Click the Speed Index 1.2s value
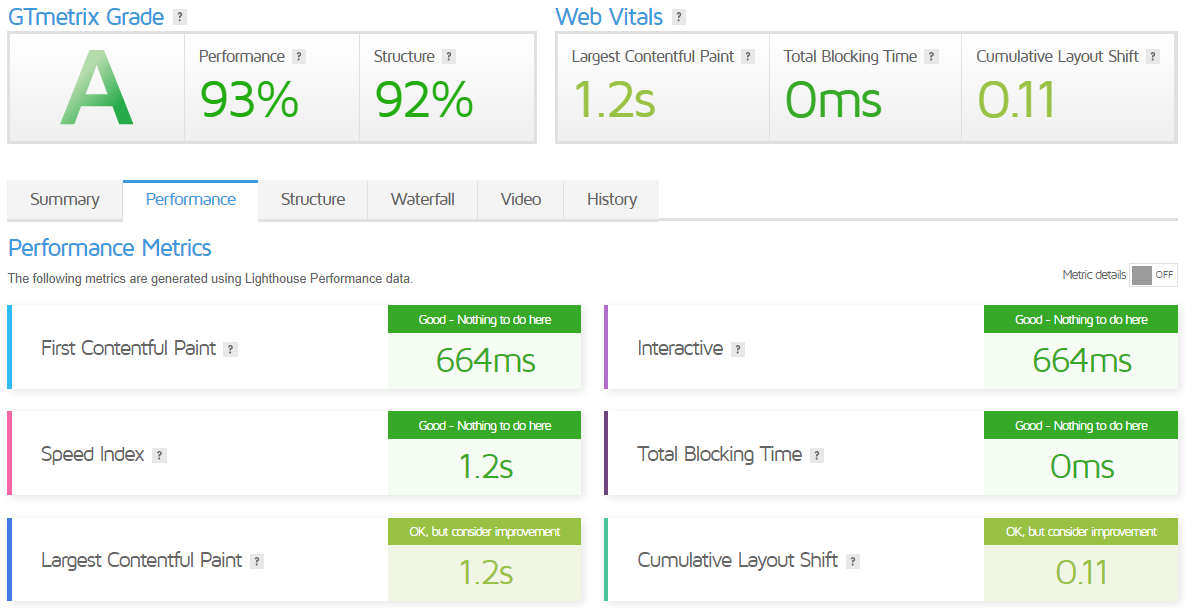 pyautogui.click(x=485, y=467)
